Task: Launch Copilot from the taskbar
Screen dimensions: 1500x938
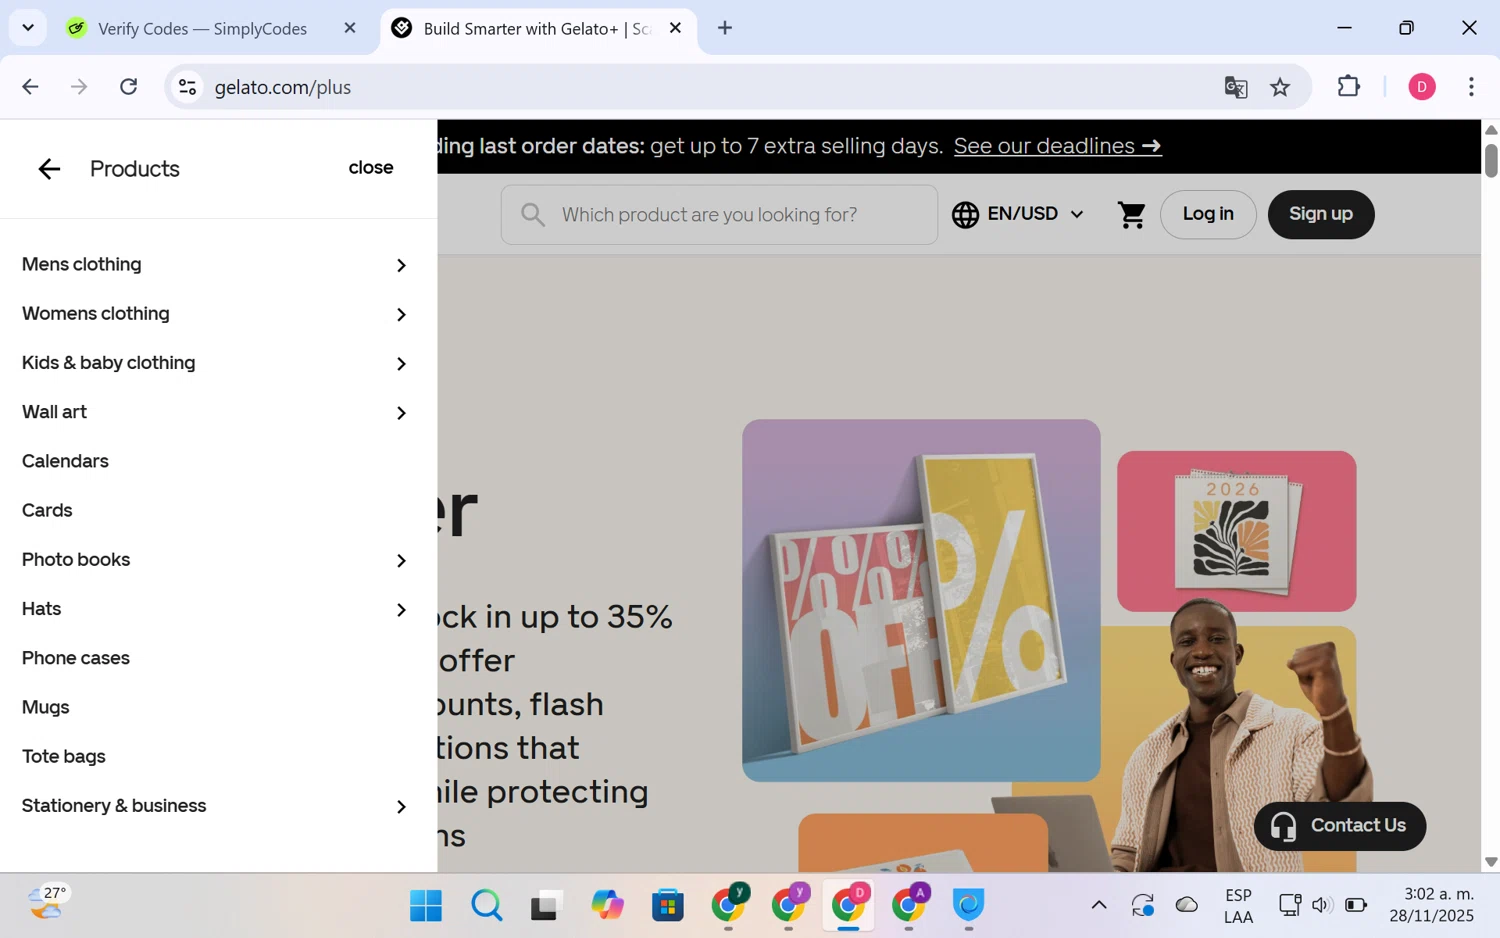Action: point(607,906)
